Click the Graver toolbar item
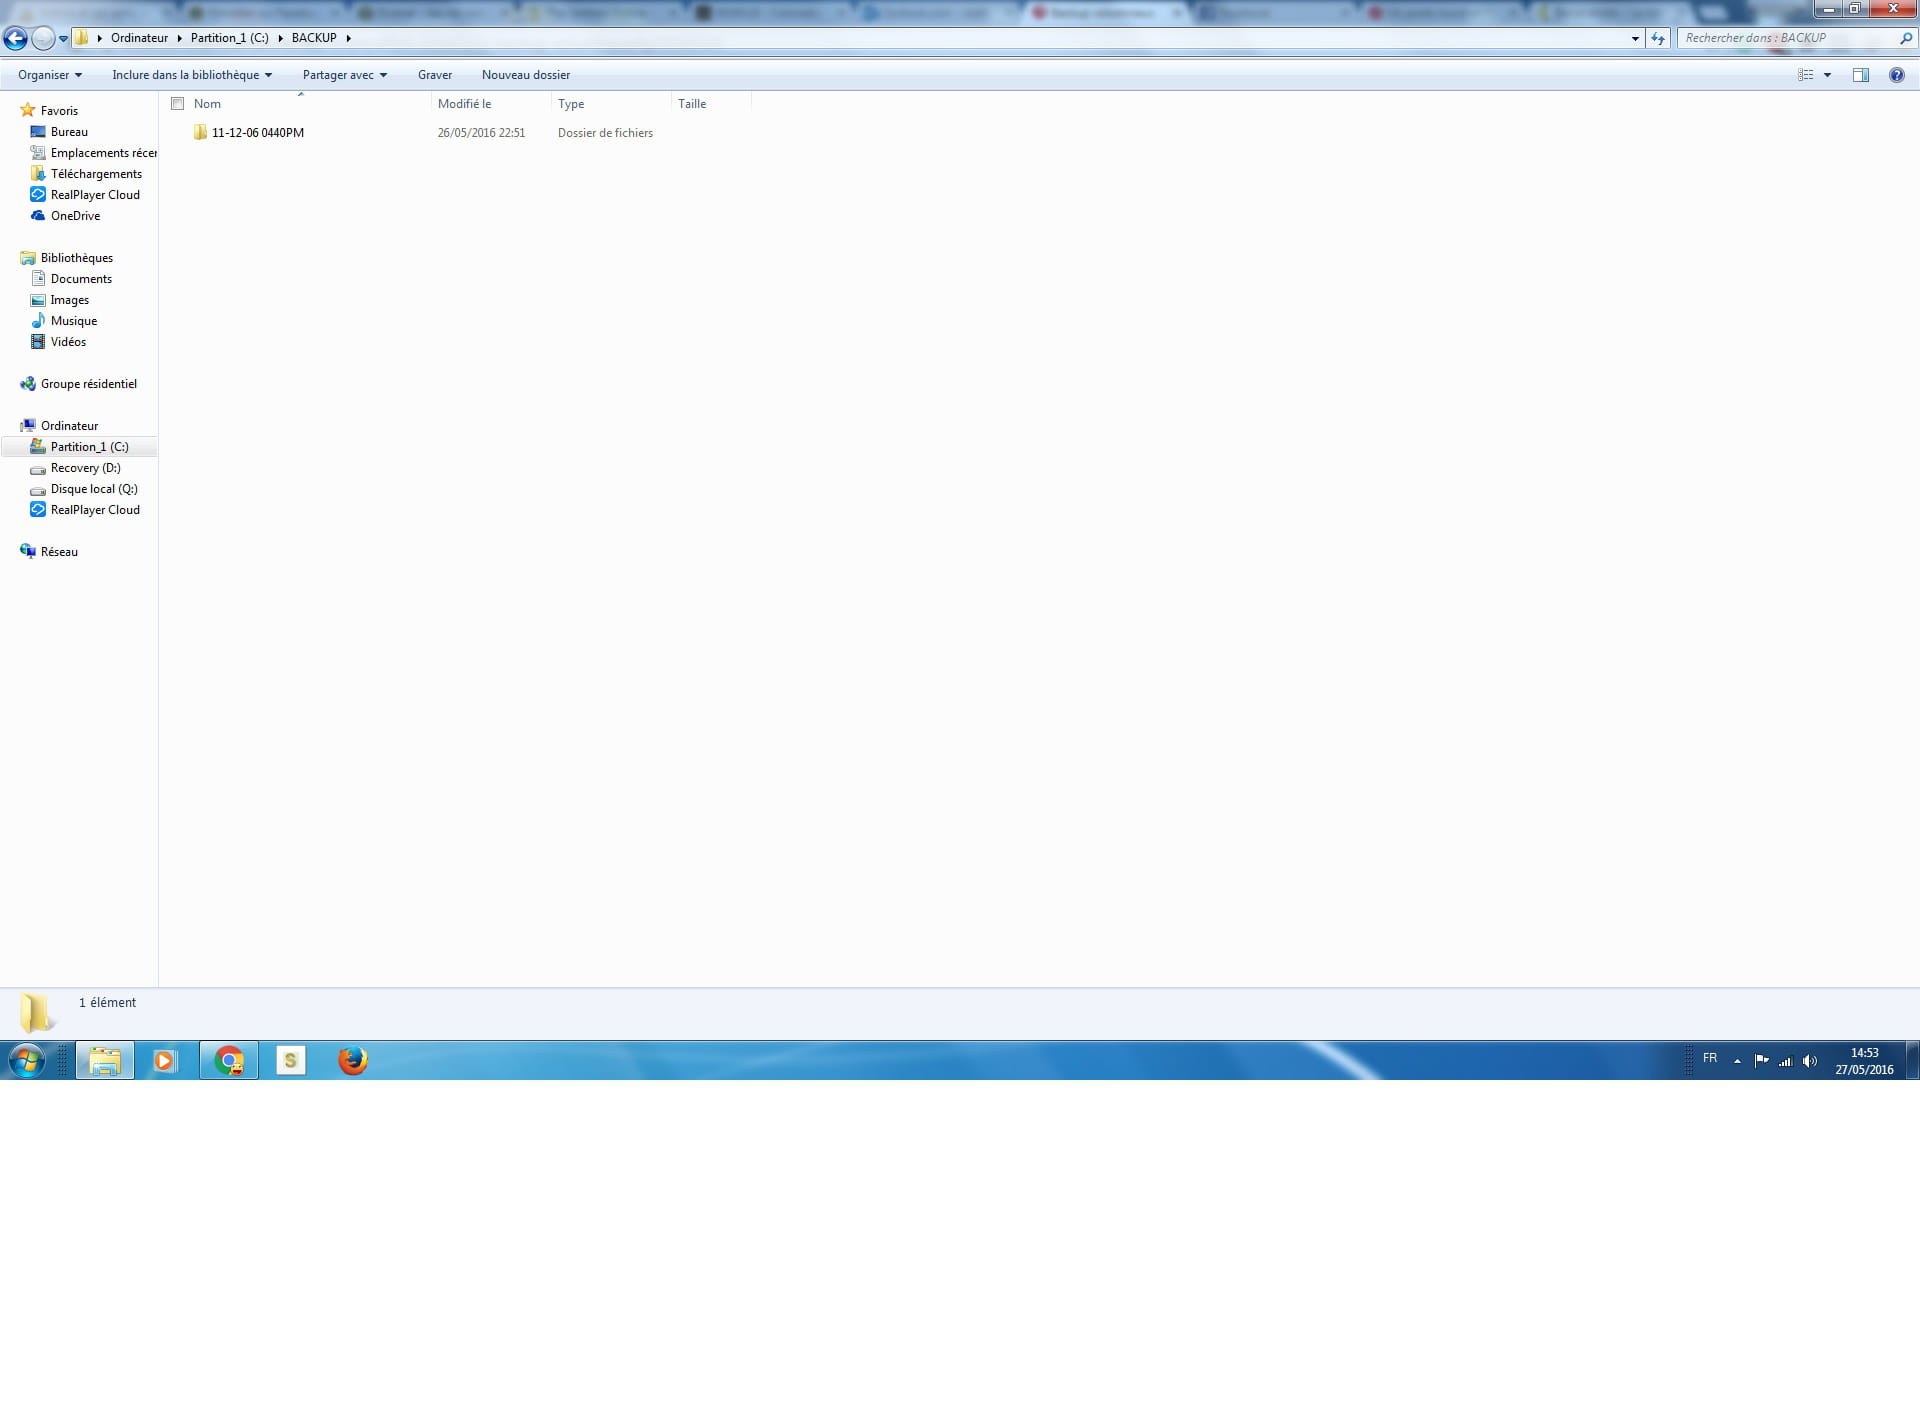The image size is (1920, 1417). 435,75
